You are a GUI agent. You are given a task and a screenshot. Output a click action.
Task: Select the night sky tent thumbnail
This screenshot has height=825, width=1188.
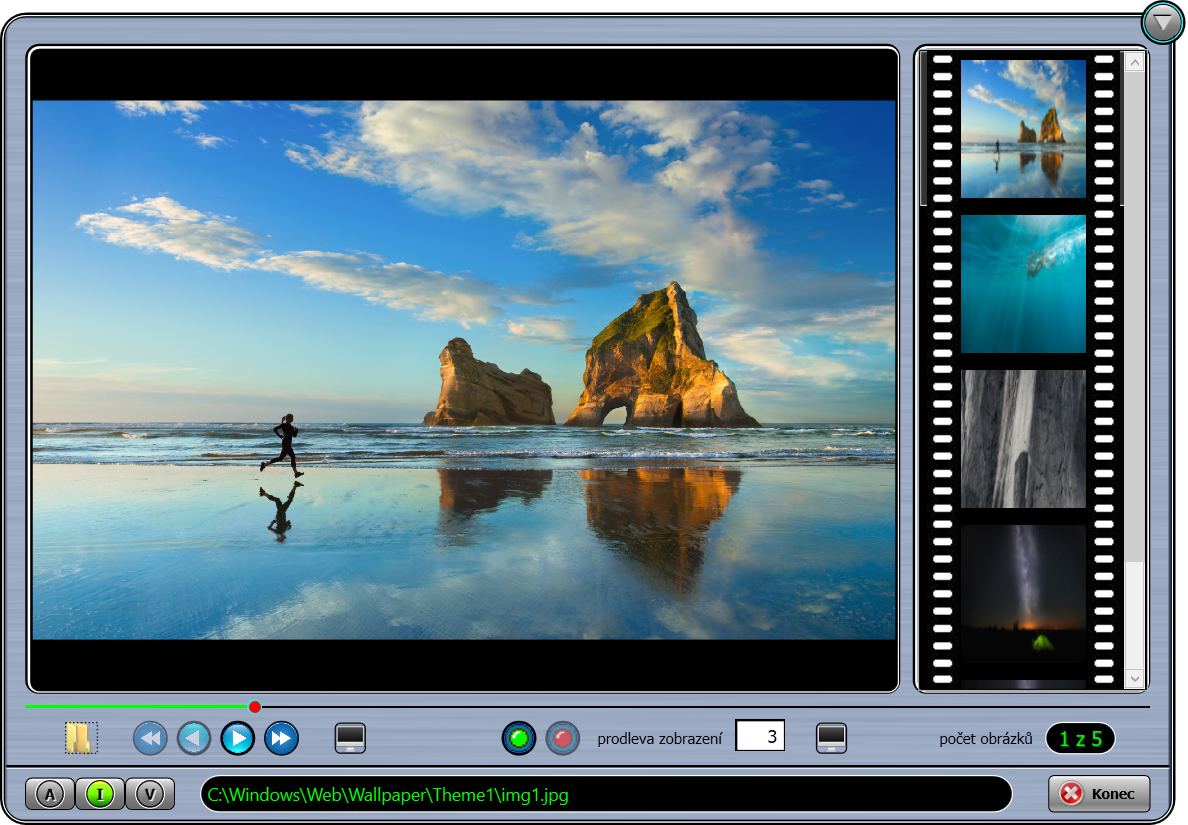tap(1023, 593)
